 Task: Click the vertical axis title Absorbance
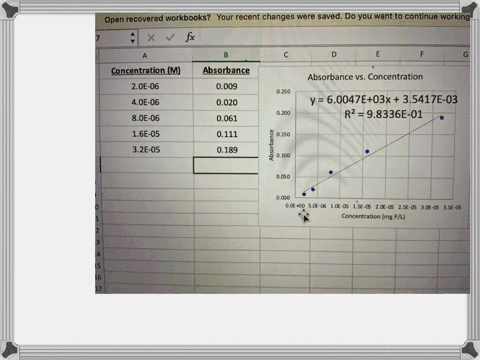tap(271, 145)
